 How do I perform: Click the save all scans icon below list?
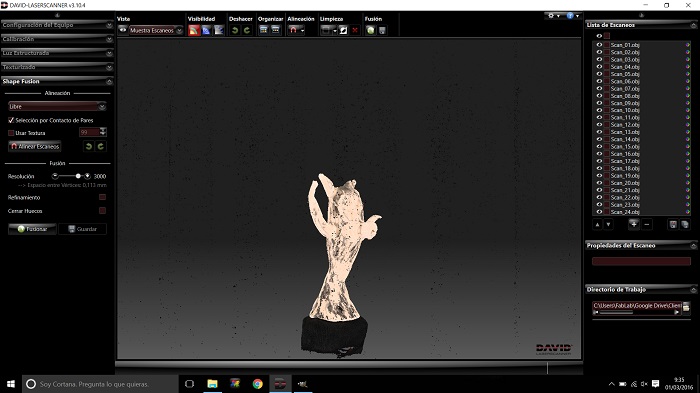point(685,225)
